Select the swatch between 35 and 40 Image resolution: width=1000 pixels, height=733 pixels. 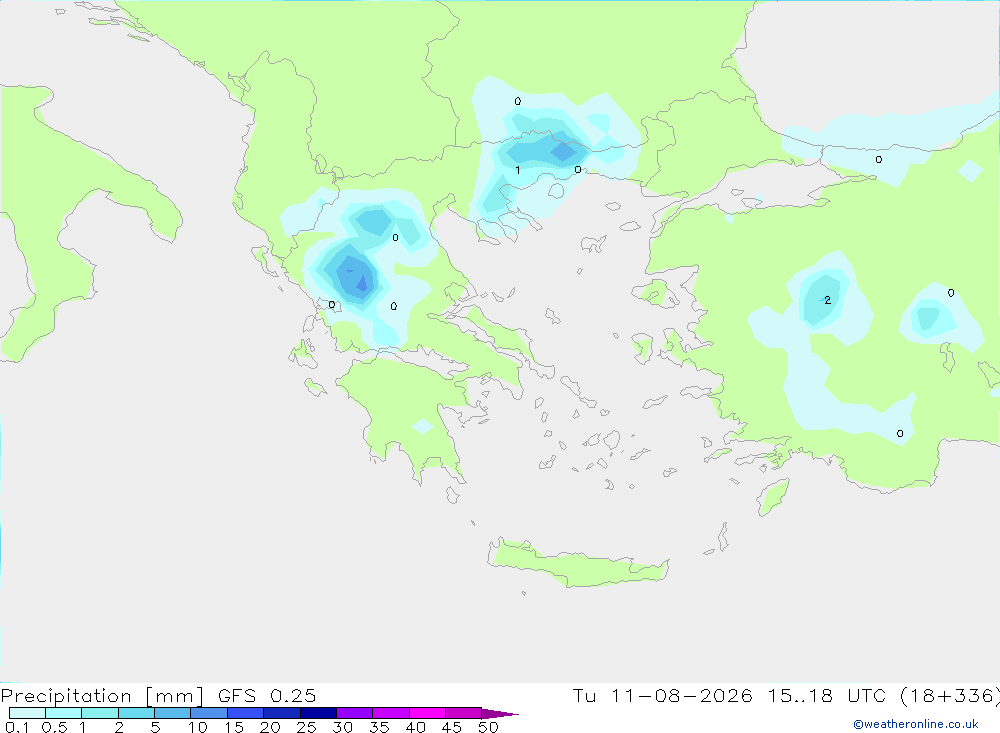point(391,713)
